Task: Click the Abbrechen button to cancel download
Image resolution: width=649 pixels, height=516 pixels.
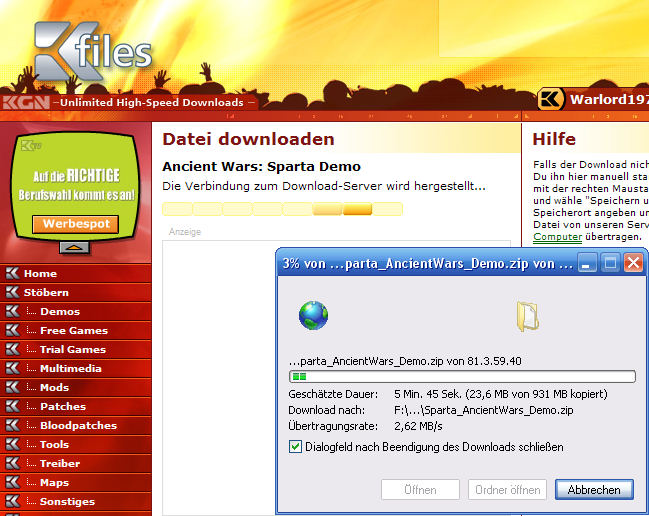Action: pyautogui.click(x=594, y=490)
